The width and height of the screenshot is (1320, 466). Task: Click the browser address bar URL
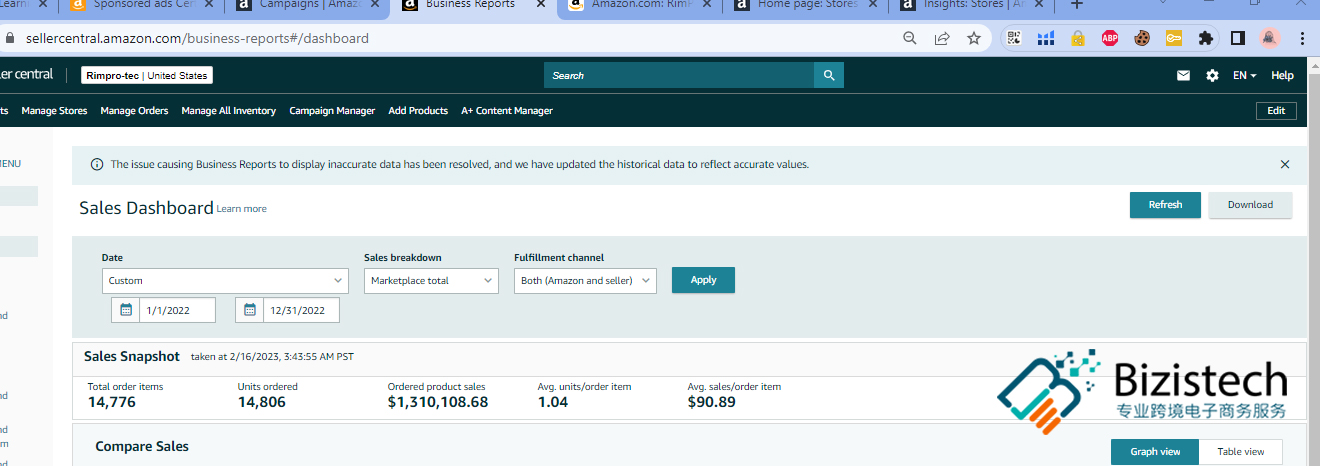coord(197,39)
